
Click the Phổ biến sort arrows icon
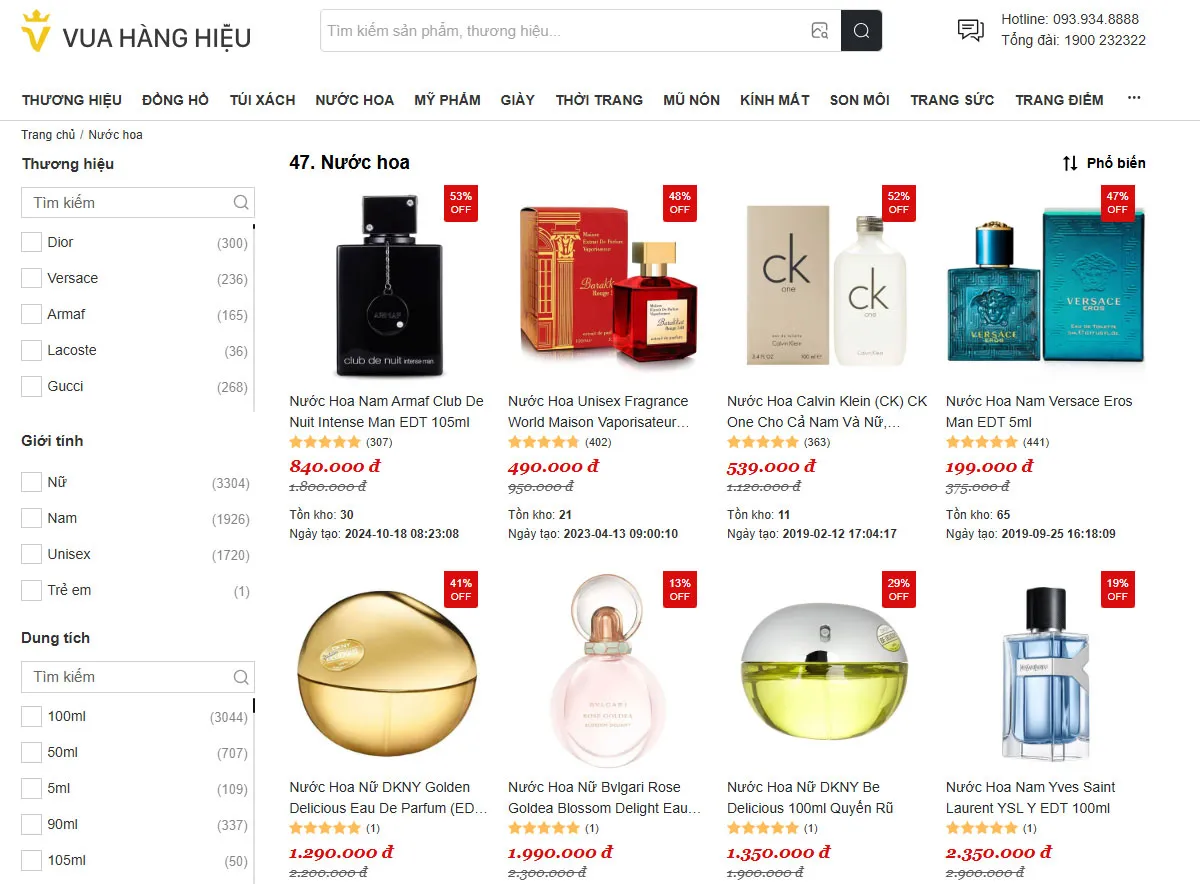pos(1070,163)
